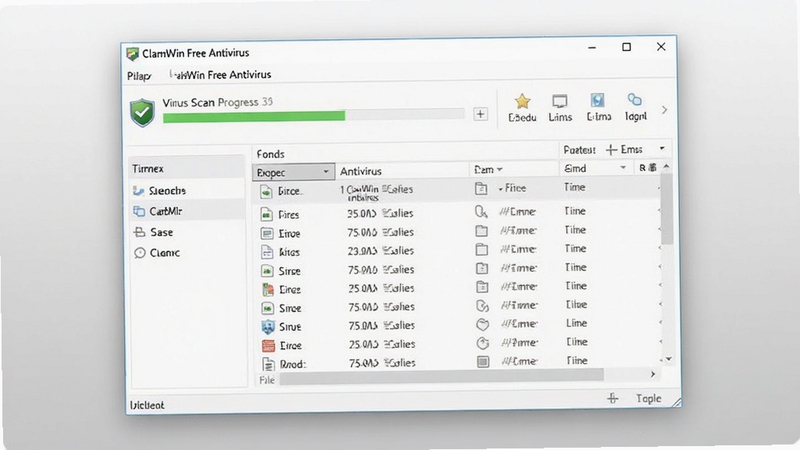Open dropdown arrow next to Emss
The width and height of the screenshot is (800, 450).
[x=662, y=148]
